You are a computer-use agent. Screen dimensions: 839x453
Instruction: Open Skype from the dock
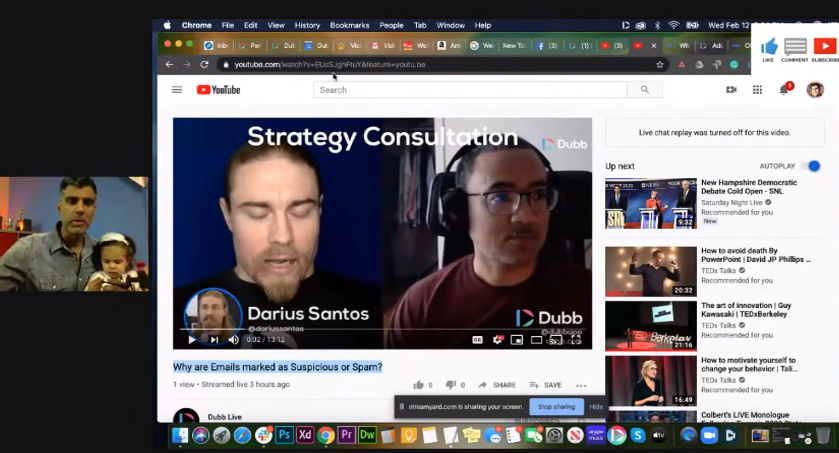(638, 435)
